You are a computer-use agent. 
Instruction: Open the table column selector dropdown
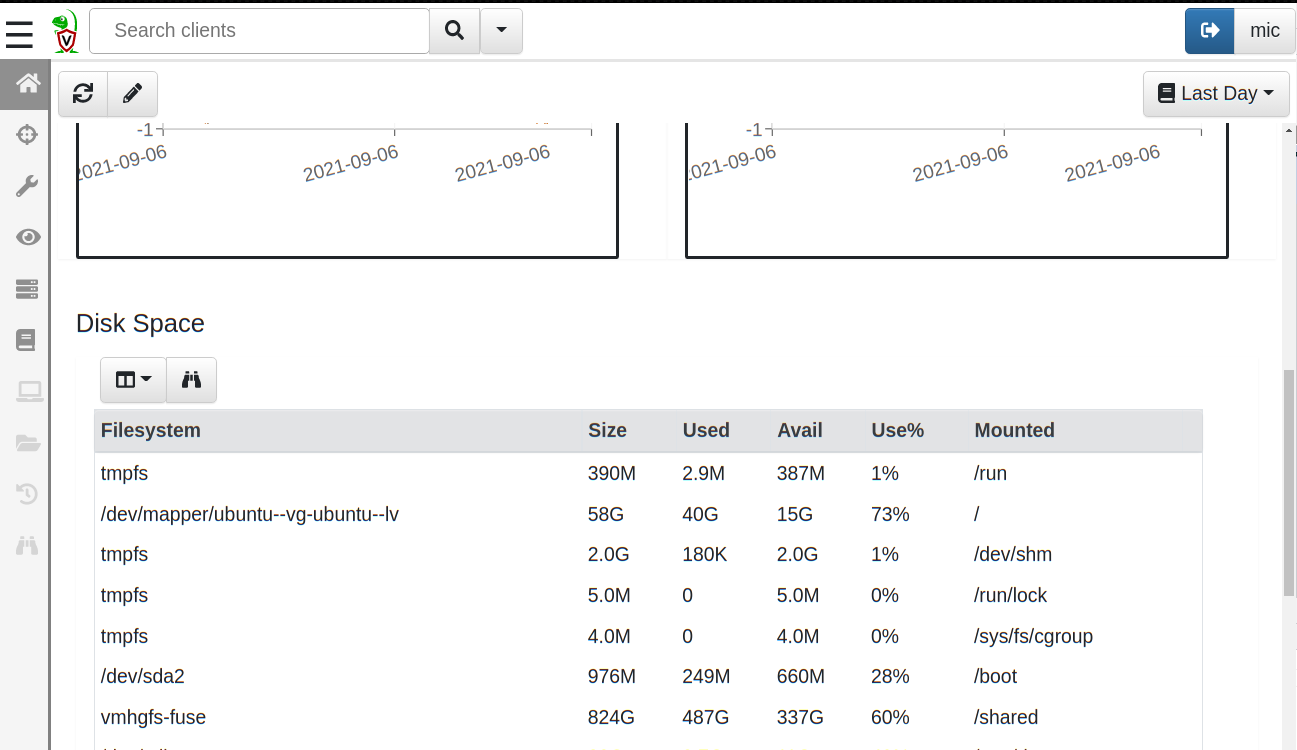coord(133,380)
